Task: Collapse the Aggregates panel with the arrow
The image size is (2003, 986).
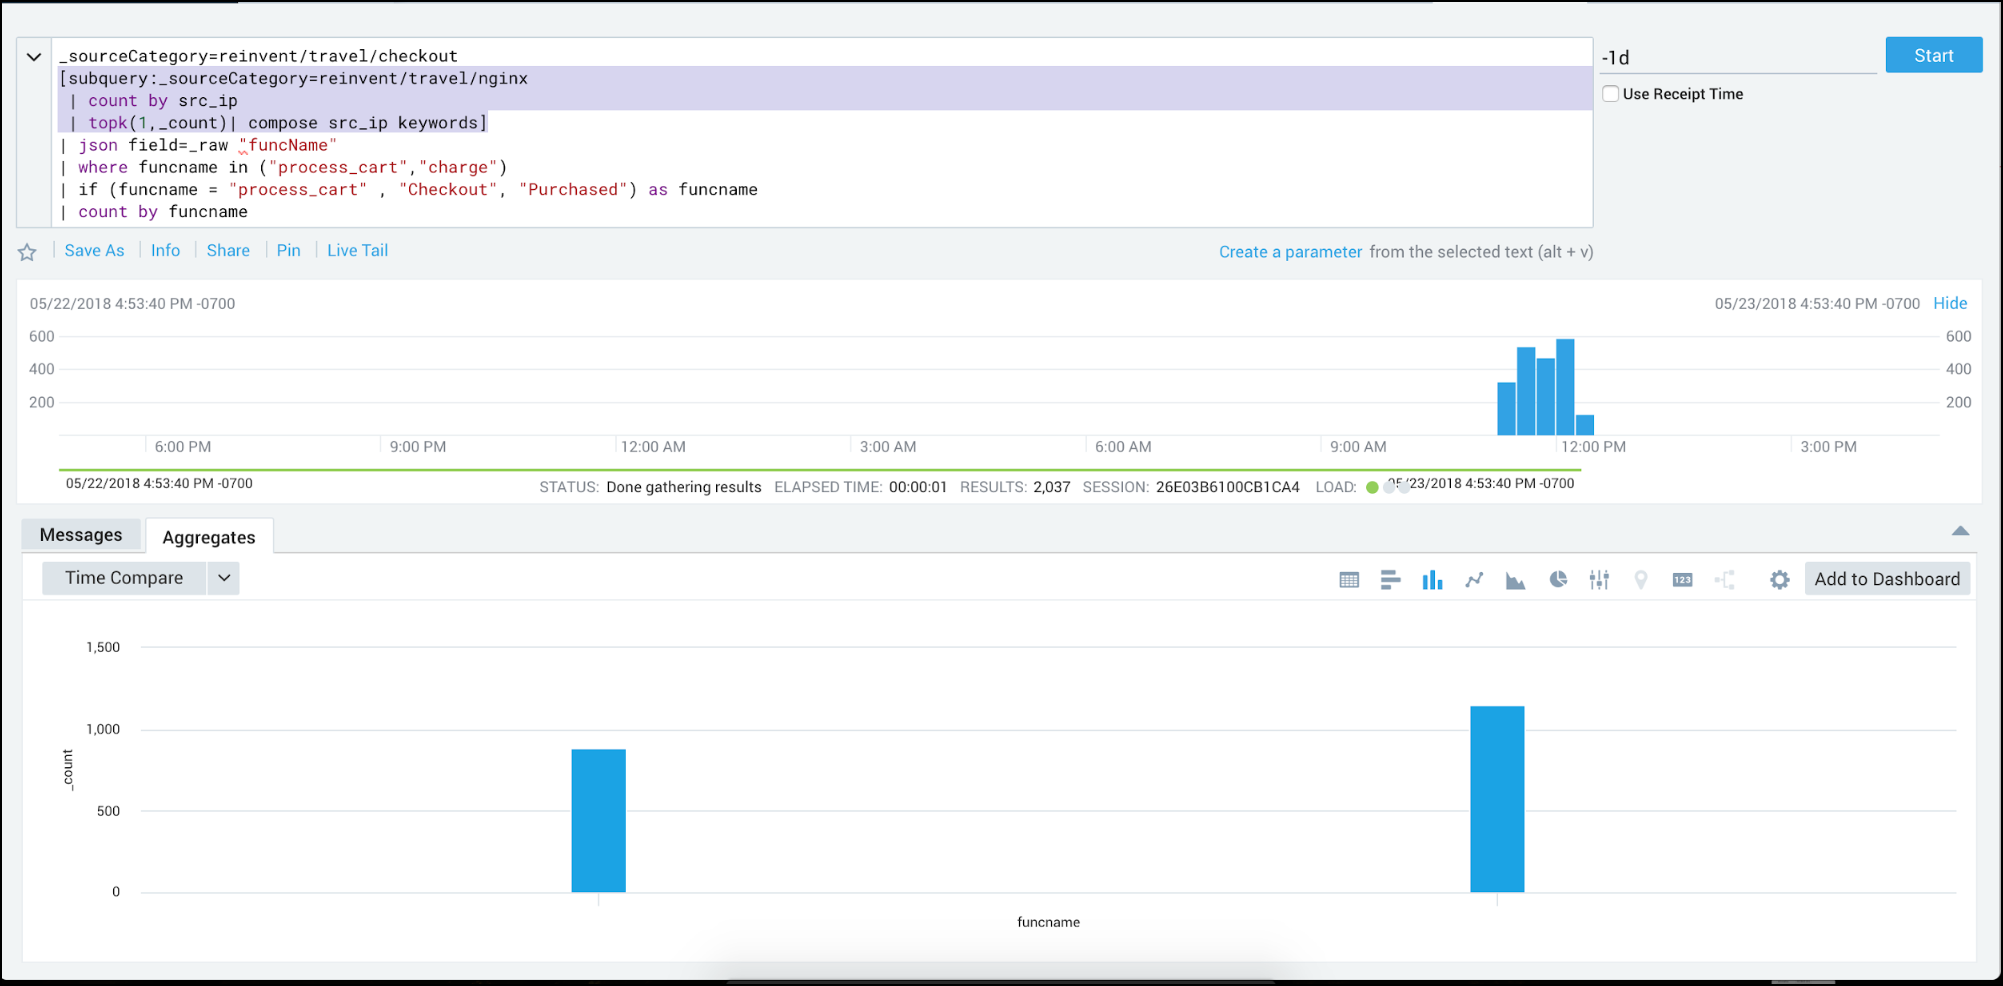Action: [1961, 531]
